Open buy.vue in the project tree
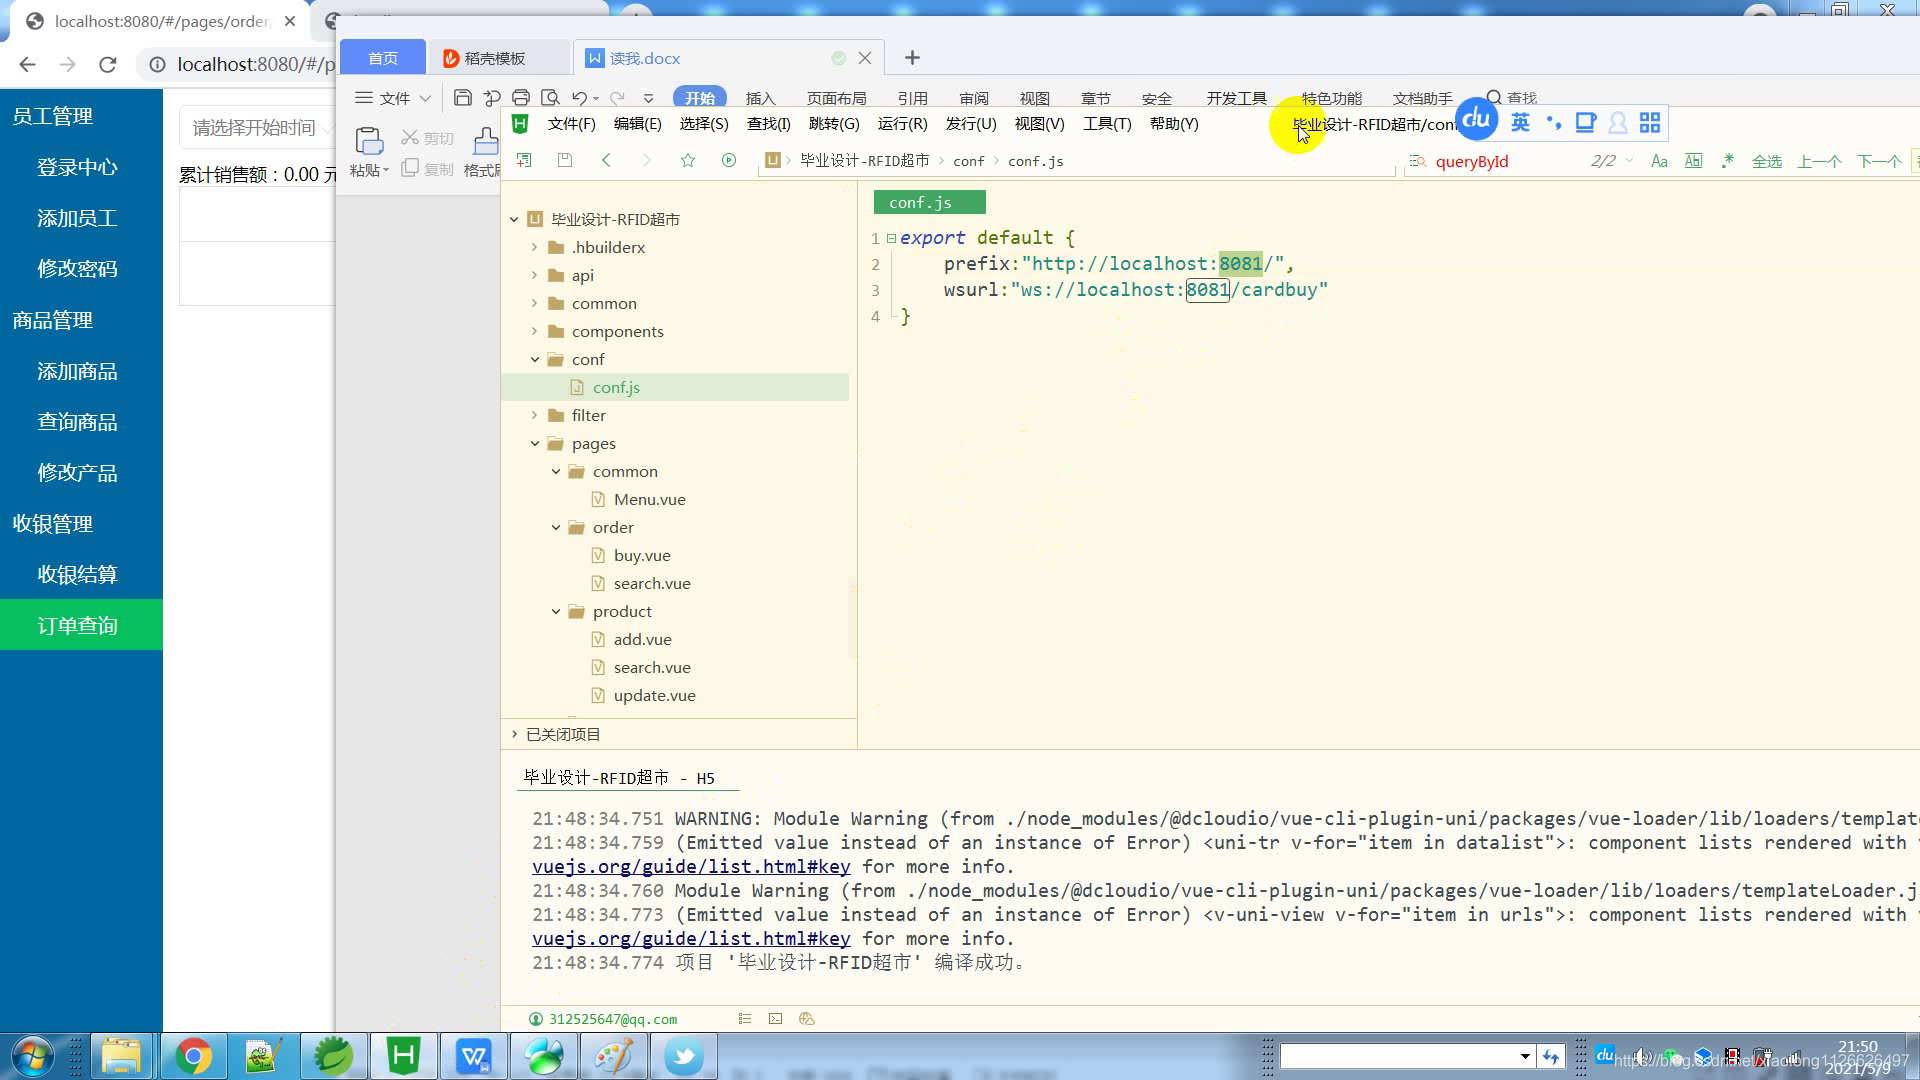This screenshot has height=1080, width=1920. 642,555
